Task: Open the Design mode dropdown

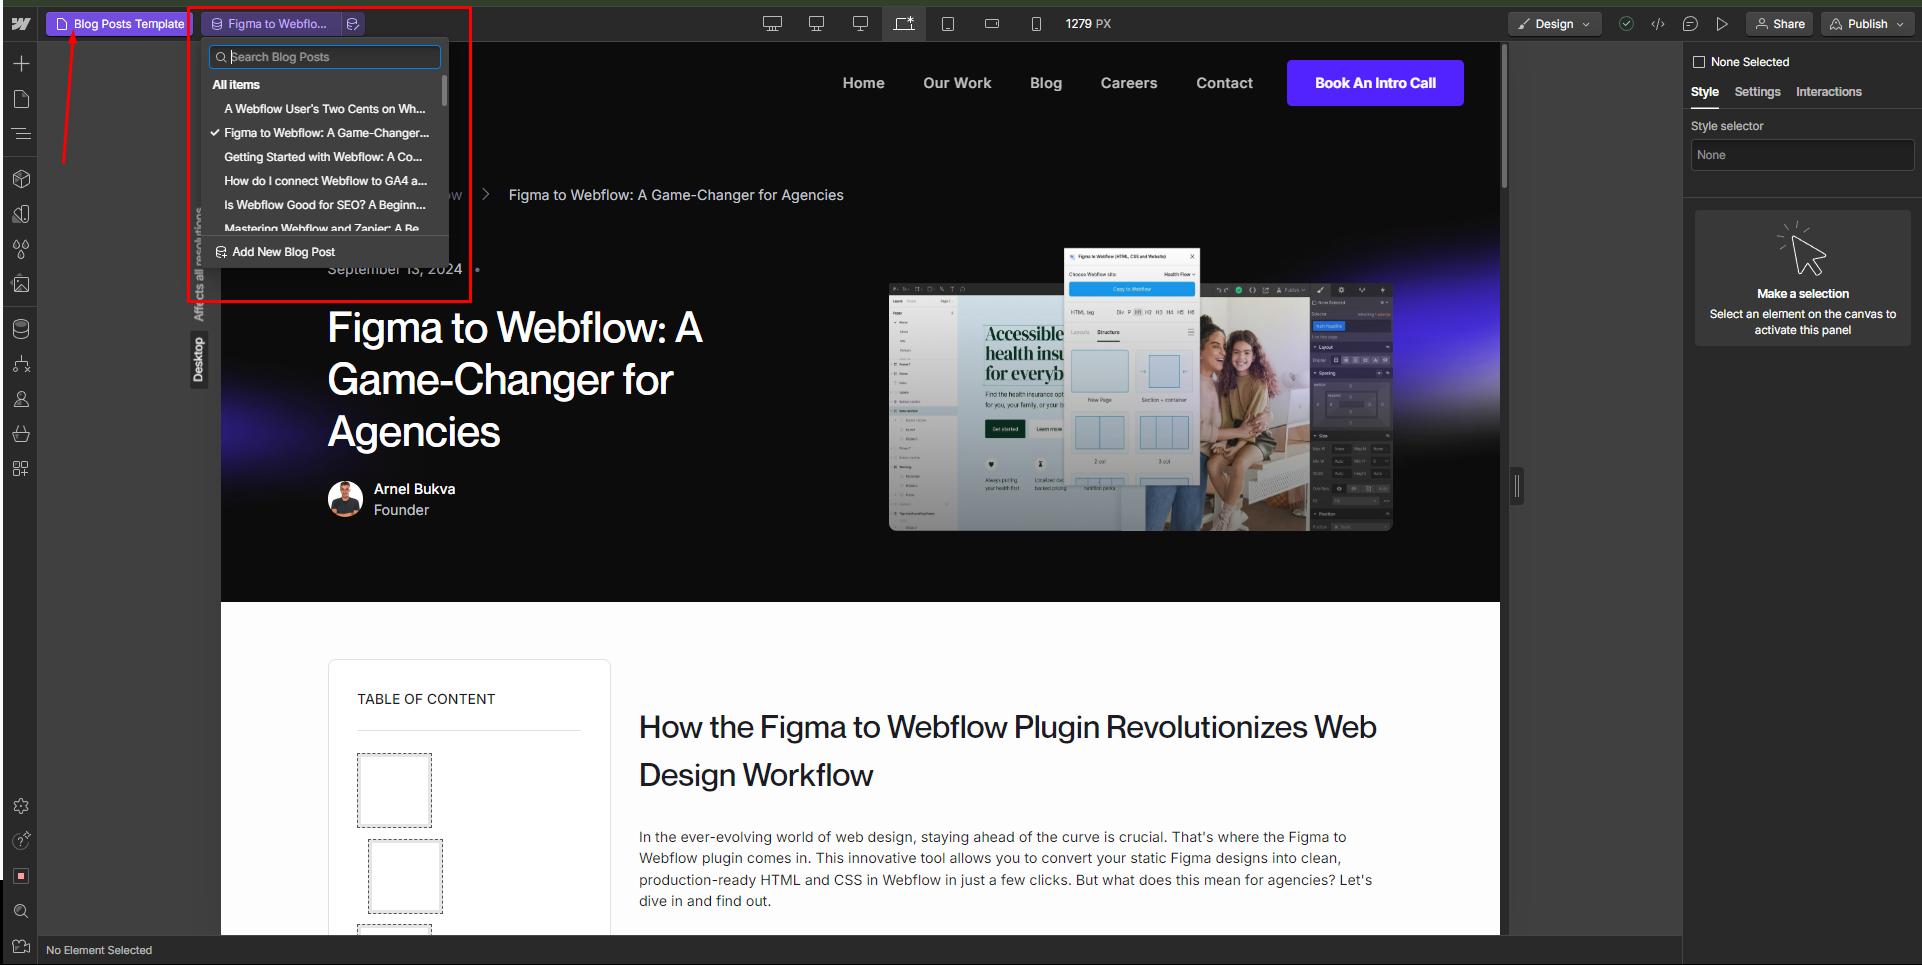Action: pyautogui.click(x=1554, y=24)
